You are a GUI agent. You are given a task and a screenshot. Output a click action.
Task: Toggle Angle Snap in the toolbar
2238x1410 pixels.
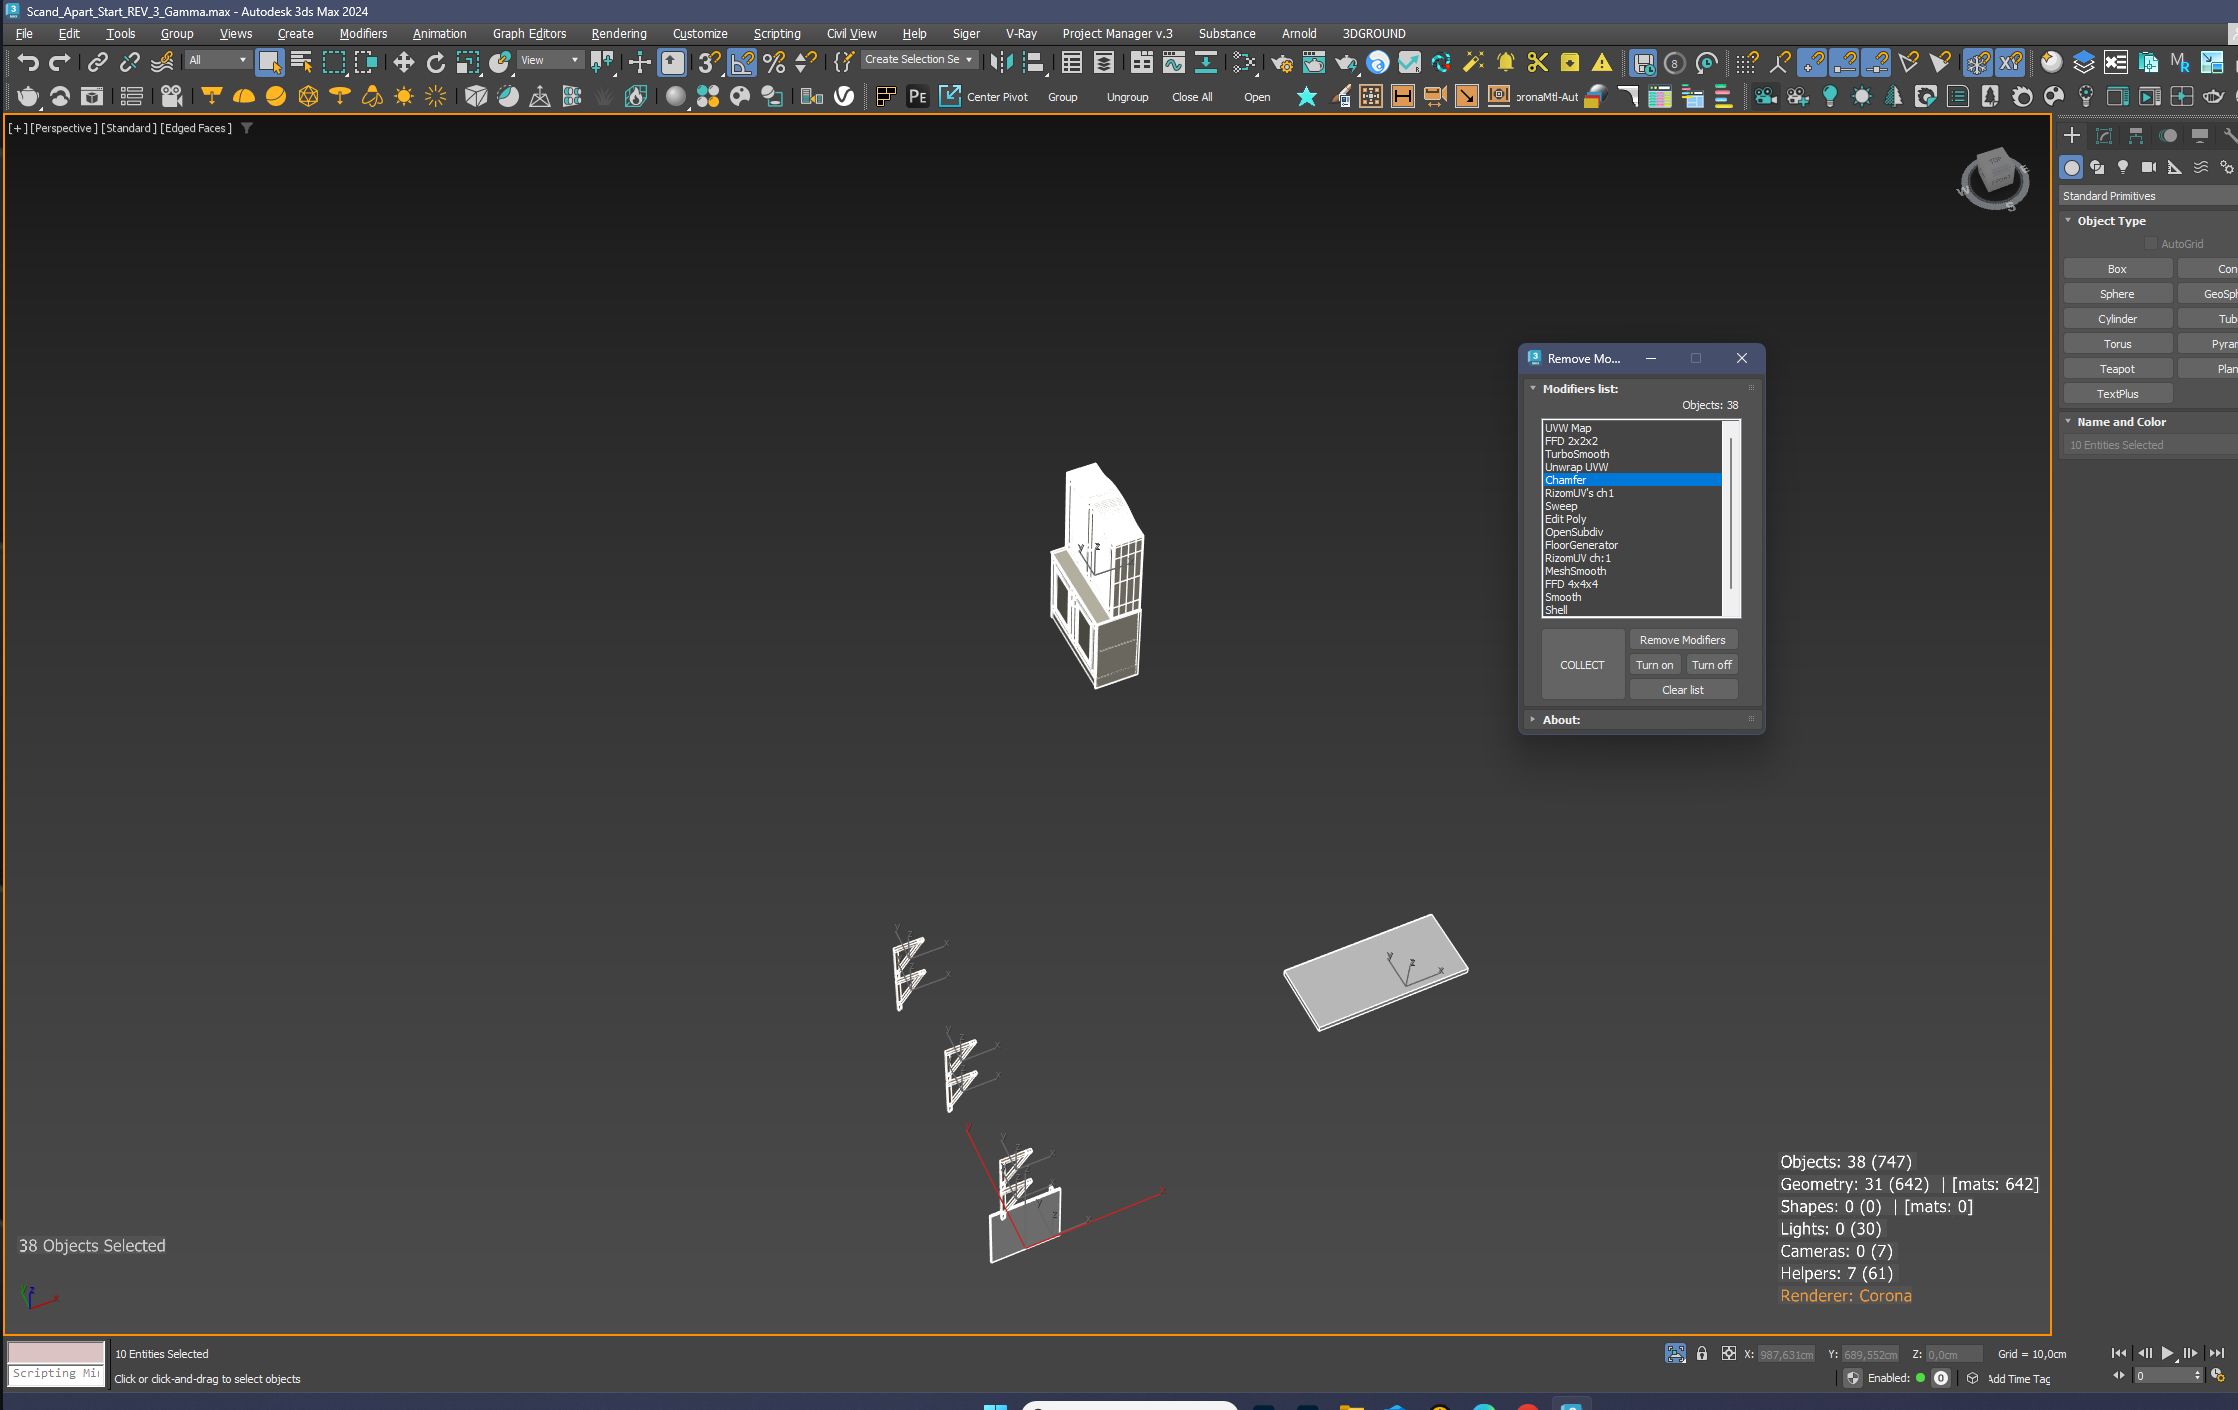coord(741,63)
